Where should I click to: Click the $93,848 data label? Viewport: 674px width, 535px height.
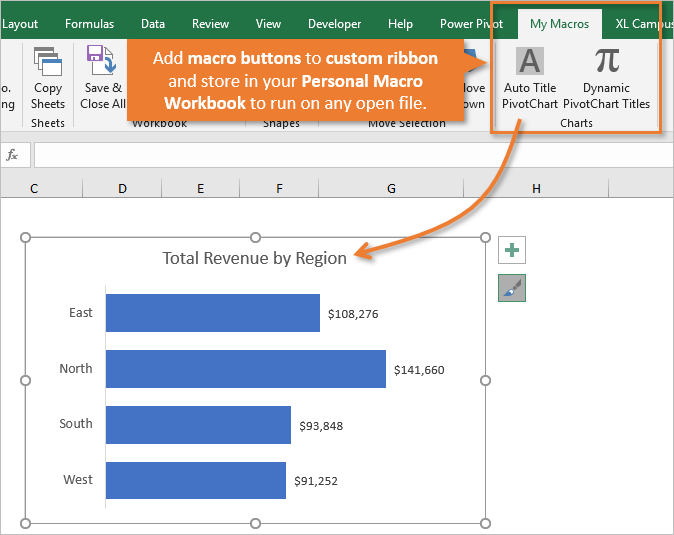[321, 426]
